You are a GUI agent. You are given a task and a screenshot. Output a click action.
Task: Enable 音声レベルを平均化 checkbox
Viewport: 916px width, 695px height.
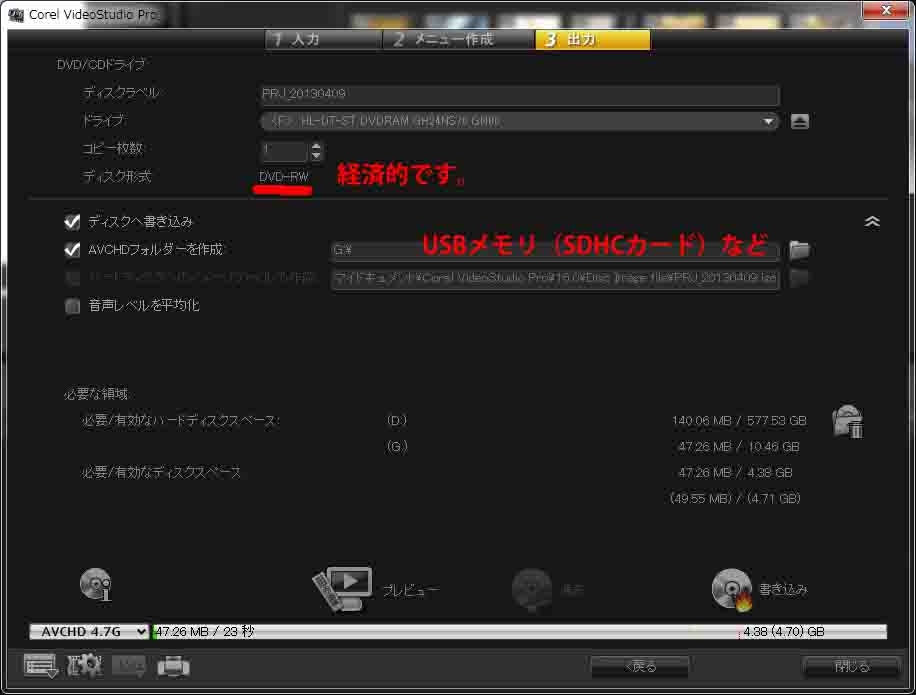click(x=72, y=305)
